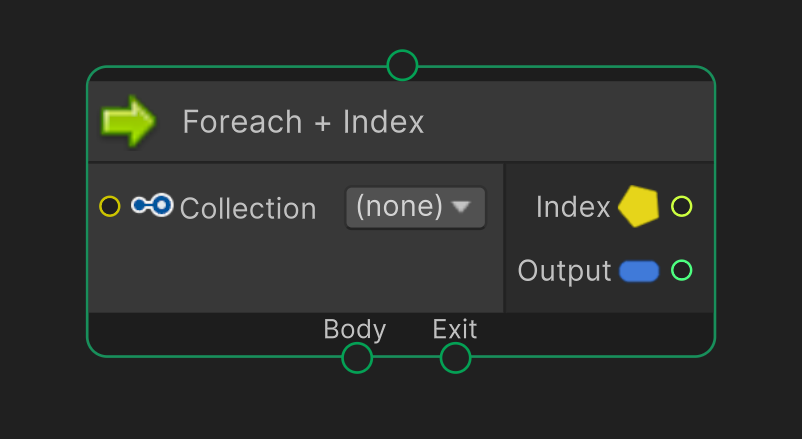Click the control input port atop the node
This screenshot has width=802, height=439.
tap(402, 65)
